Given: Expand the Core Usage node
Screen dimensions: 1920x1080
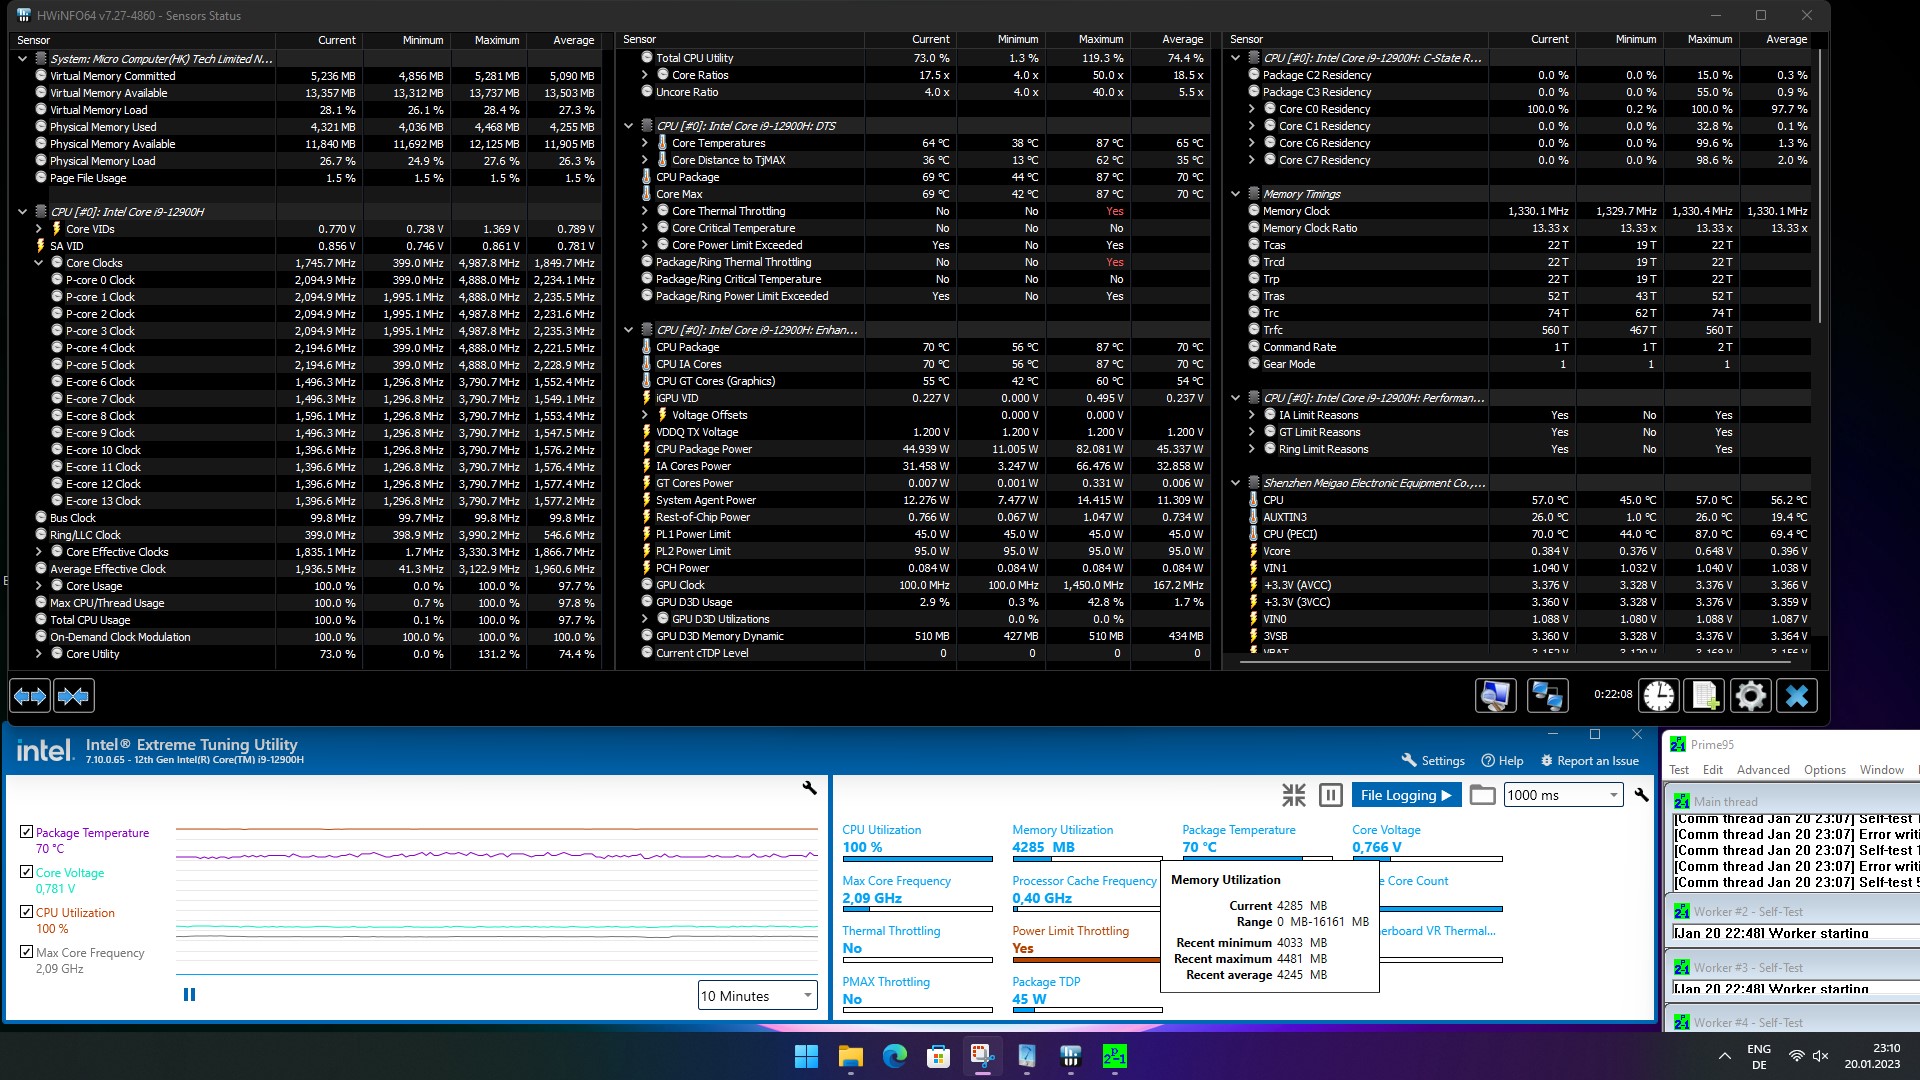Looking at the screenshot, I should 38,586.
